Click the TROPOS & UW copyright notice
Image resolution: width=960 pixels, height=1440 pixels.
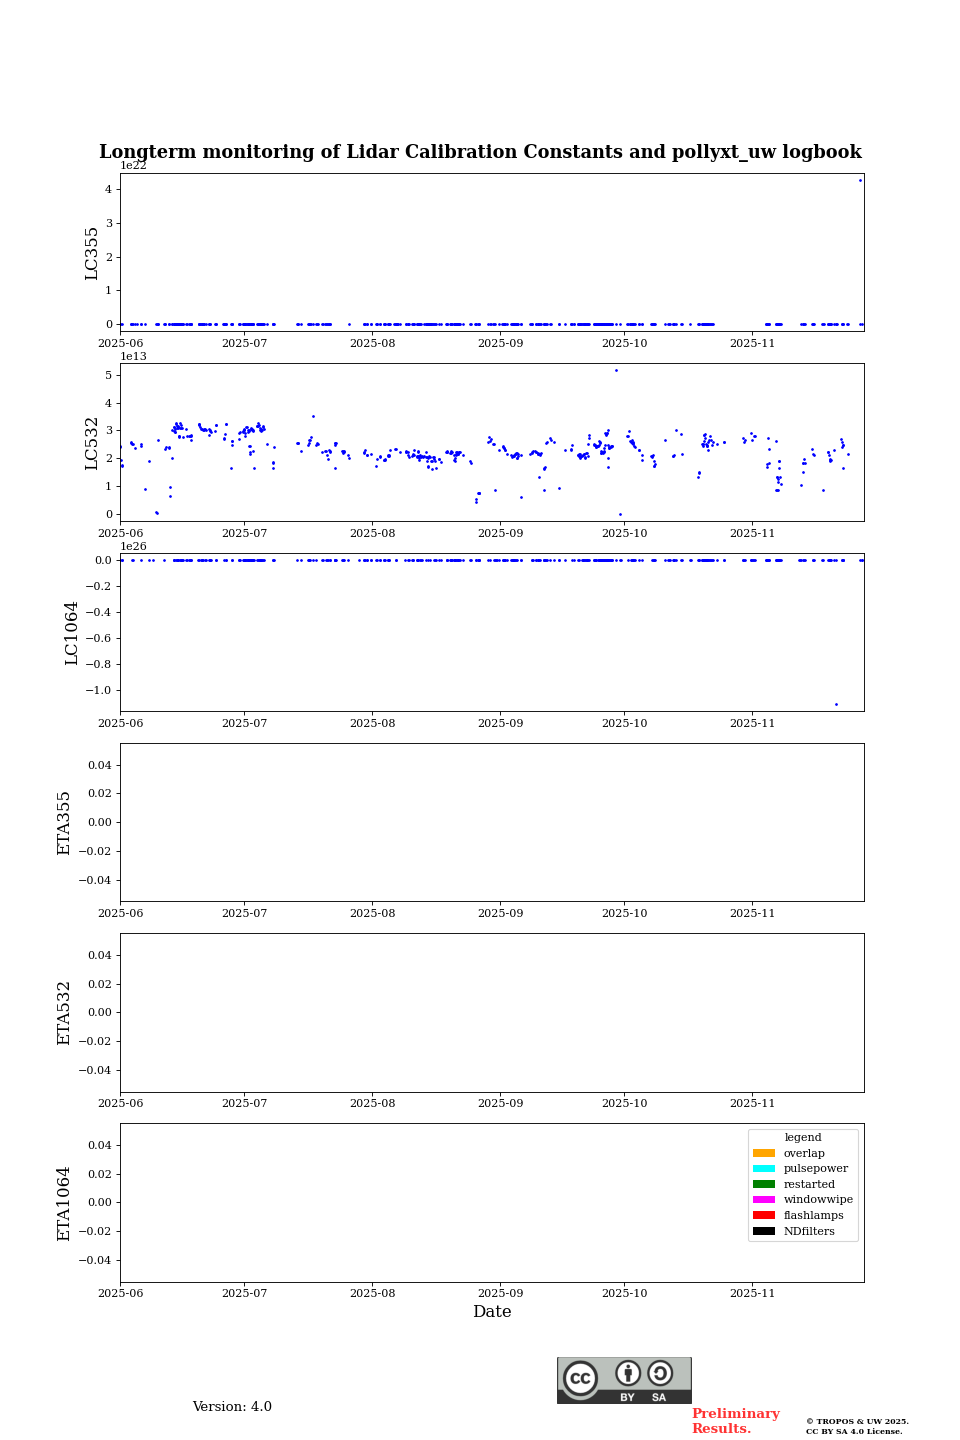[x=857, y=1426]
